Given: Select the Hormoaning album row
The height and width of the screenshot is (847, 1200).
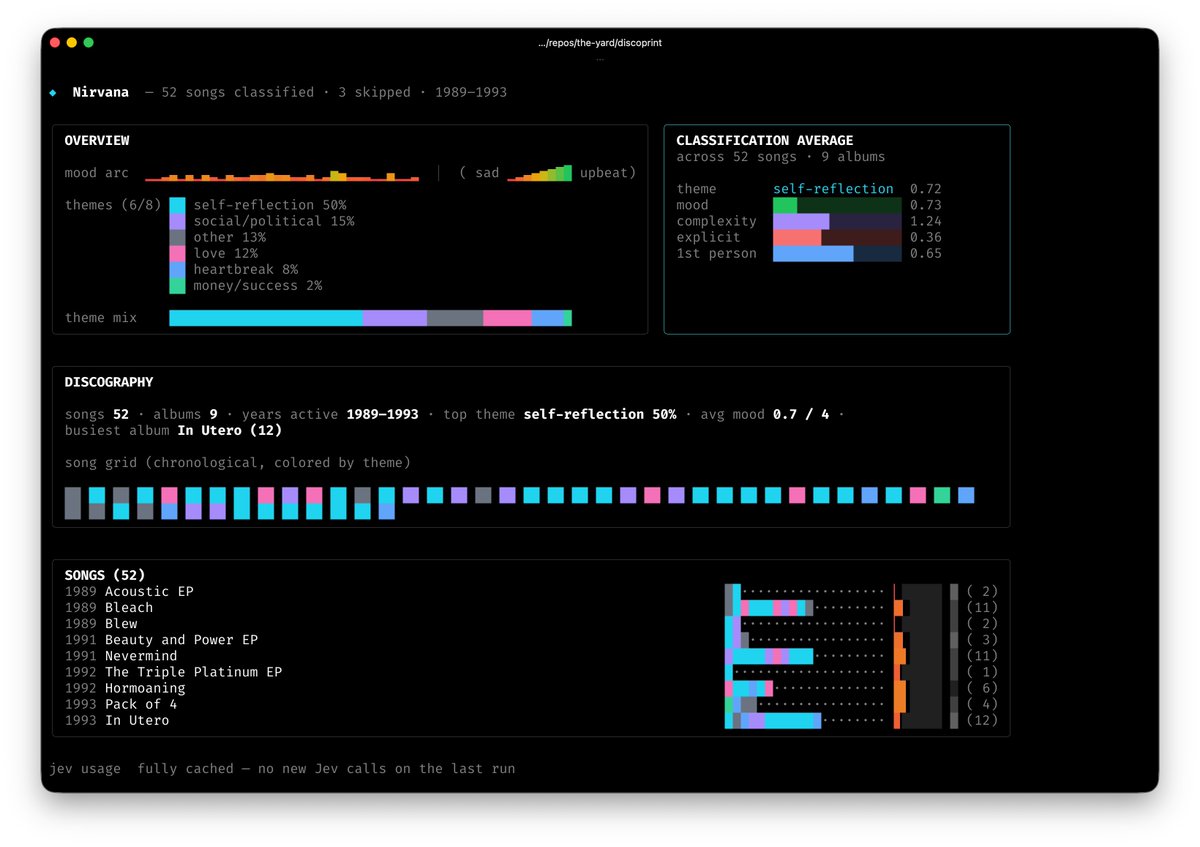Looking at the screenshot, I should click(x=531, y=688).
